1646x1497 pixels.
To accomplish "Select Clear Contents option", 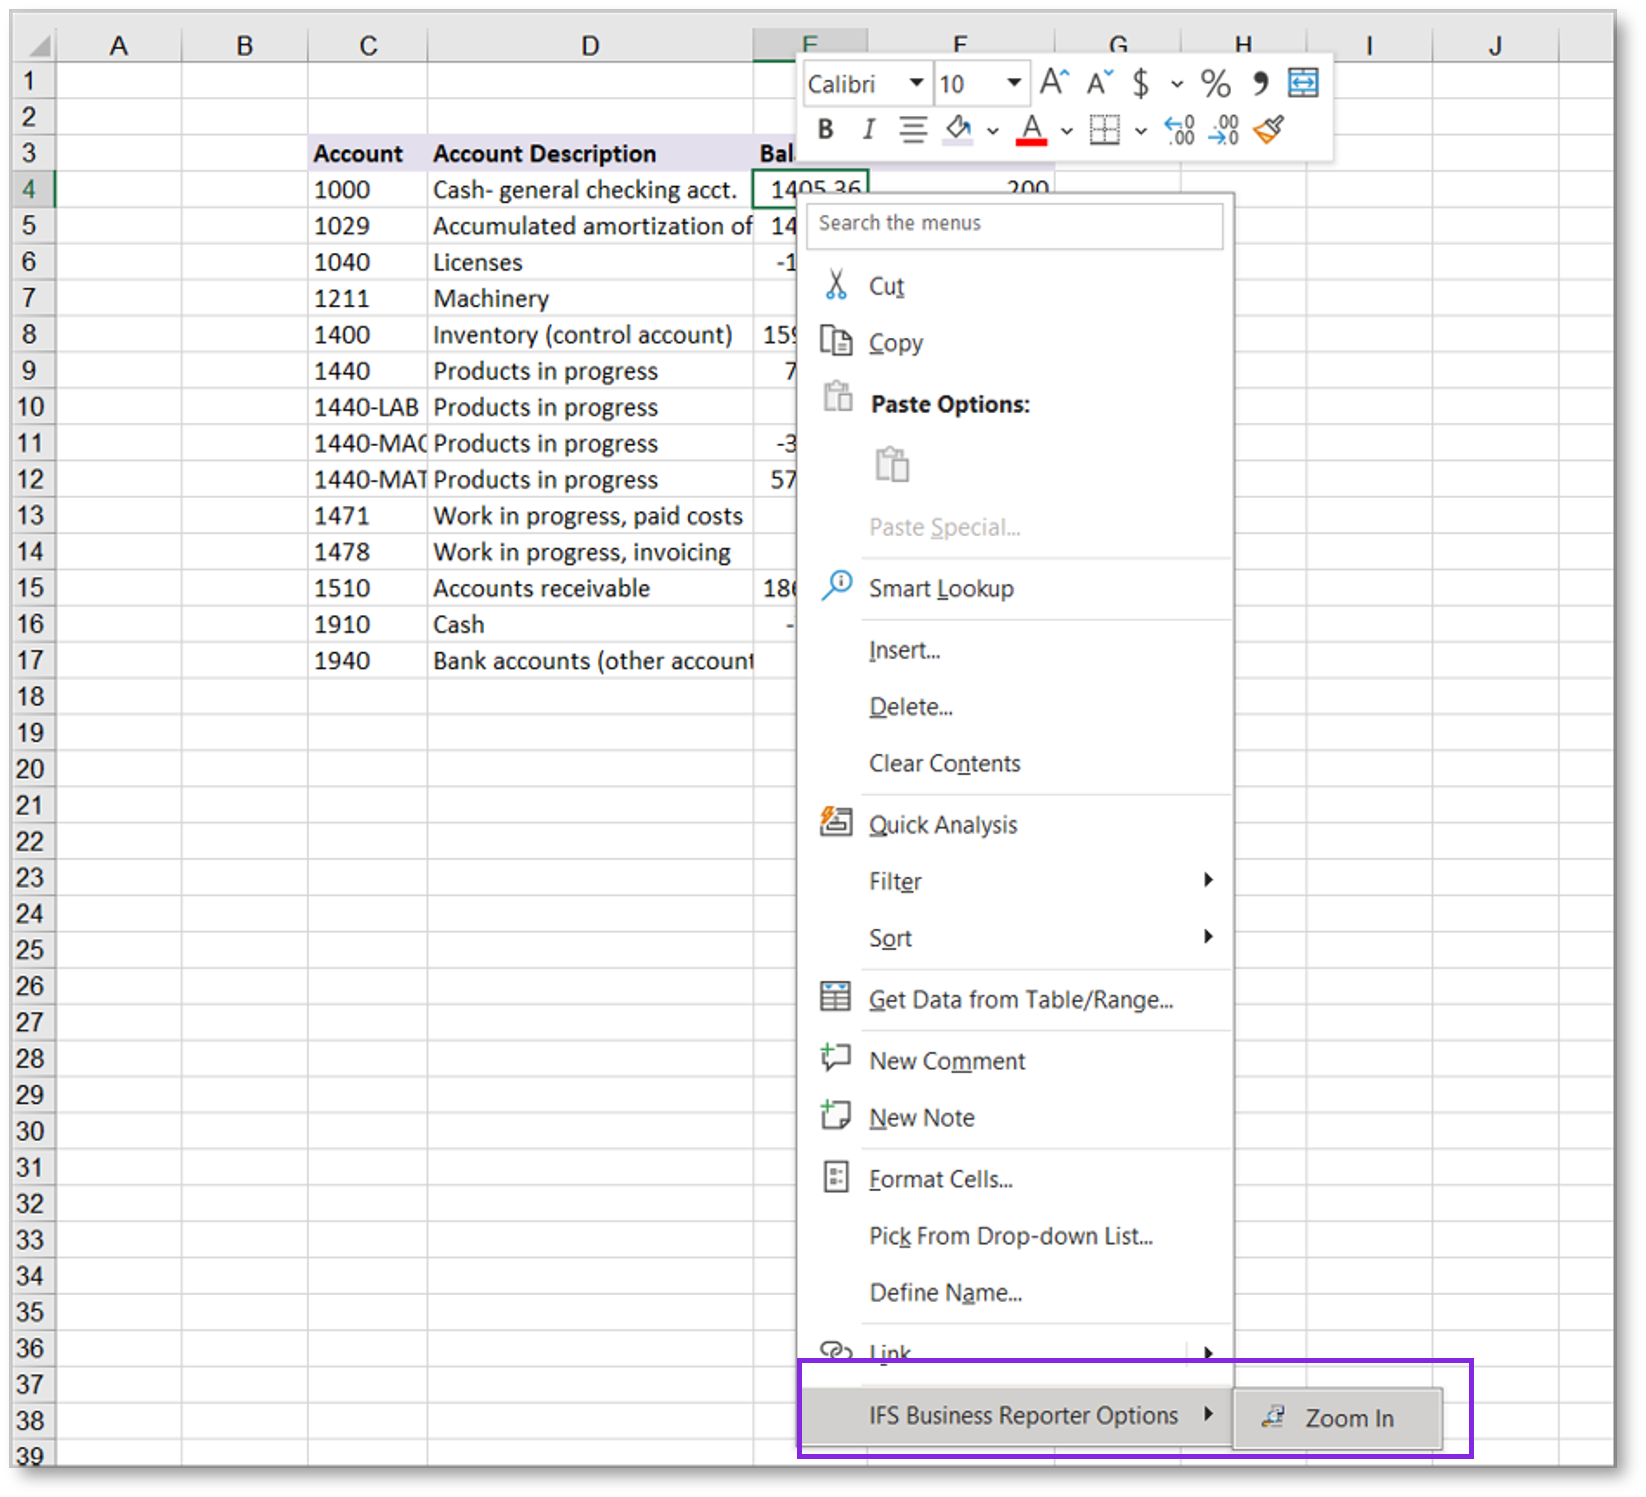I will [x=944, y=764].
